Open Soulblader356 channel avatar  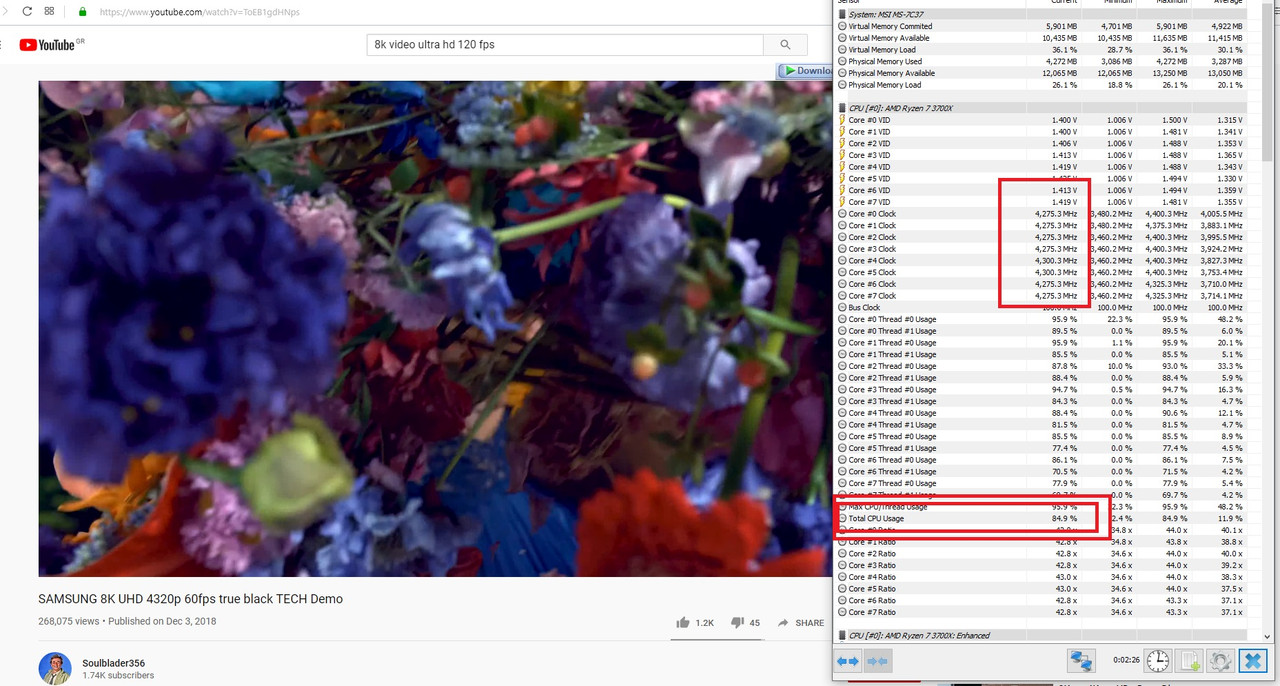(x=55, y=668)
